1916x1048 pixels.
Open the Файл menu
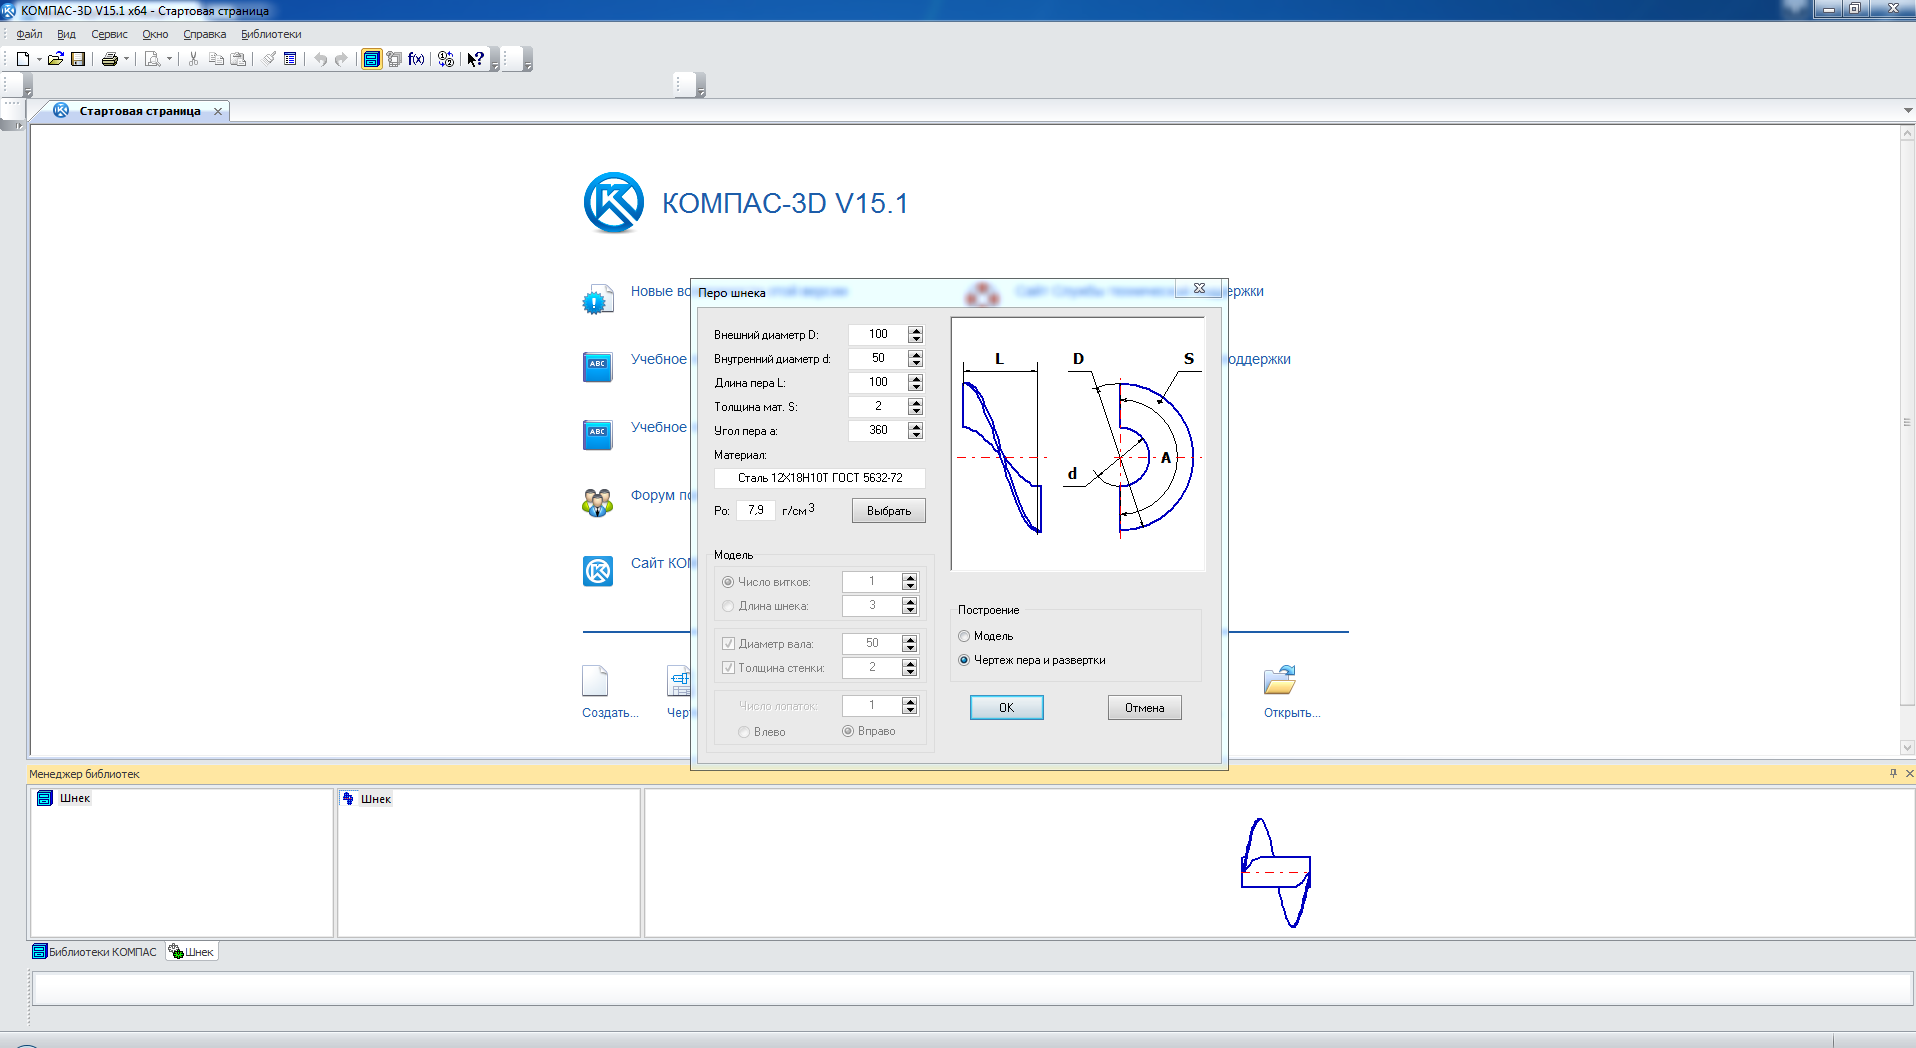[29, 34]
